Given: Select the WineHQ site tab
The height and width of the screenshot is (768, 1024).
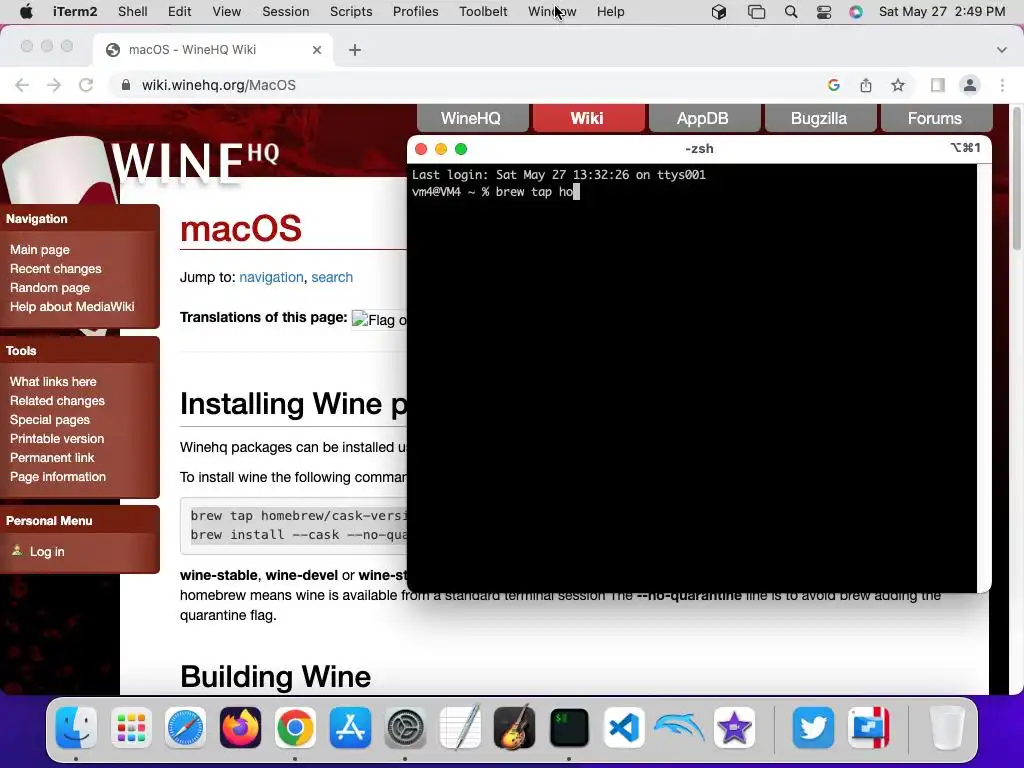Looking at the screenshot, I should 472,118.
